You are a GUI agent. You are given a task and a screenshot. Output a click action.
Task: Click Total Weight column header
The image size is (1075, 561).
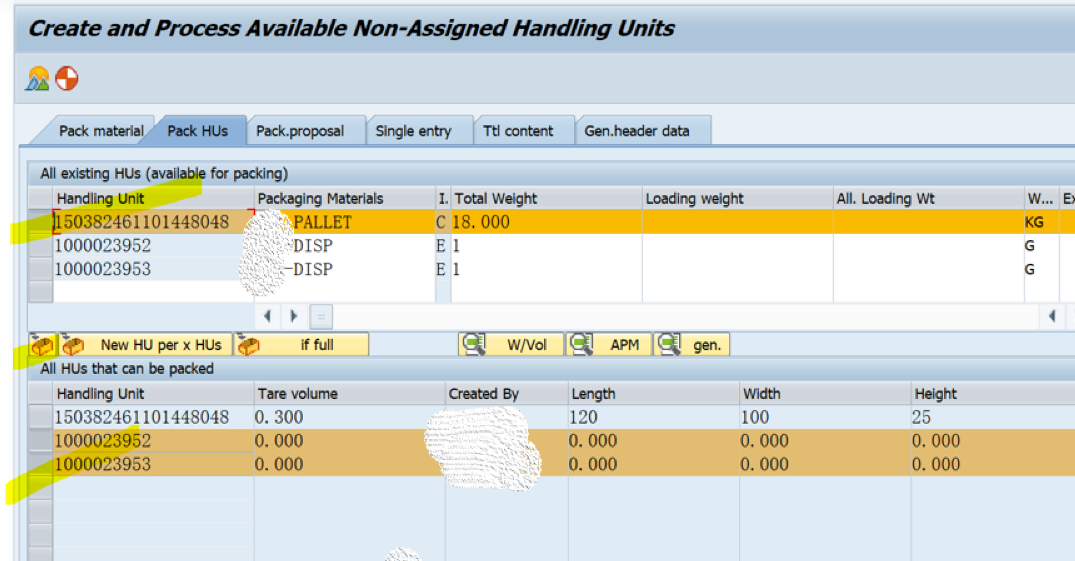pos(546,199)
